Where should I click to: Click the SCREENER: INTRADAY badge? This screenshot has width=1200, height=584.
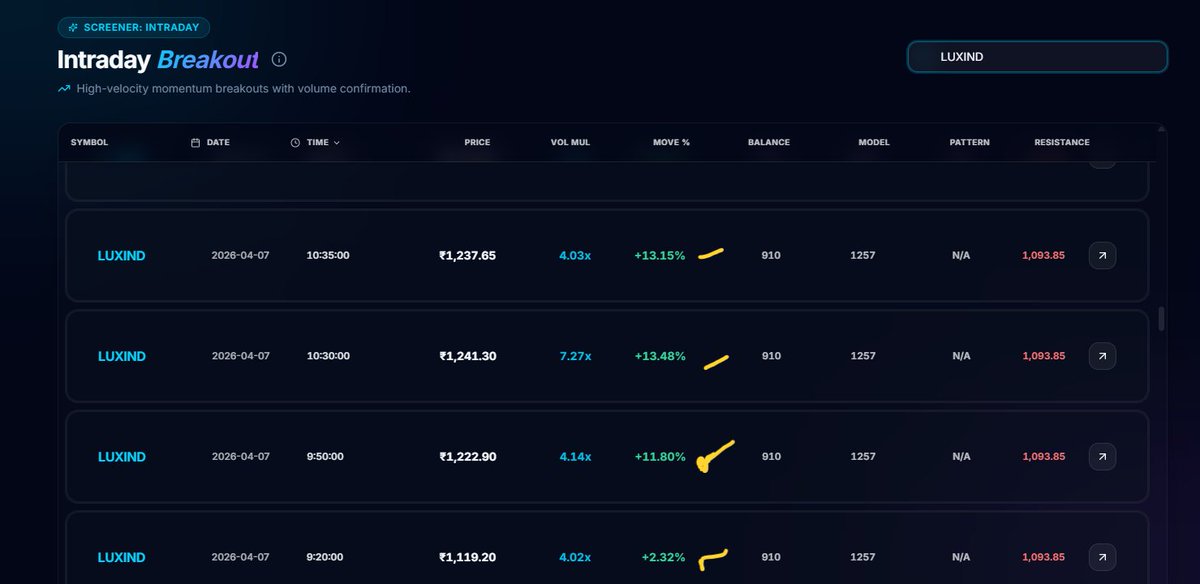133,27
